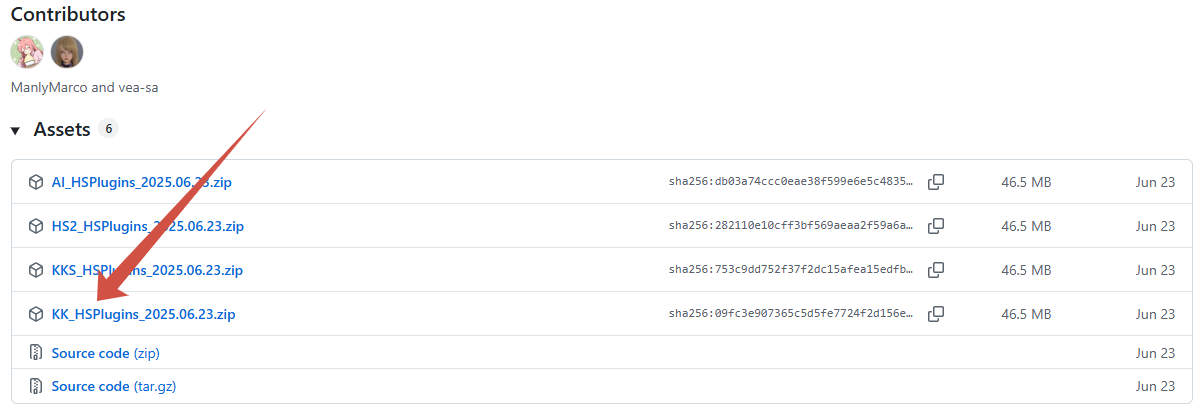Image resolution: width=1203 pixels, height=419 pixels.
Task: Click package icon beside KK_HSPlugins zip
Action: pos(36,314)
